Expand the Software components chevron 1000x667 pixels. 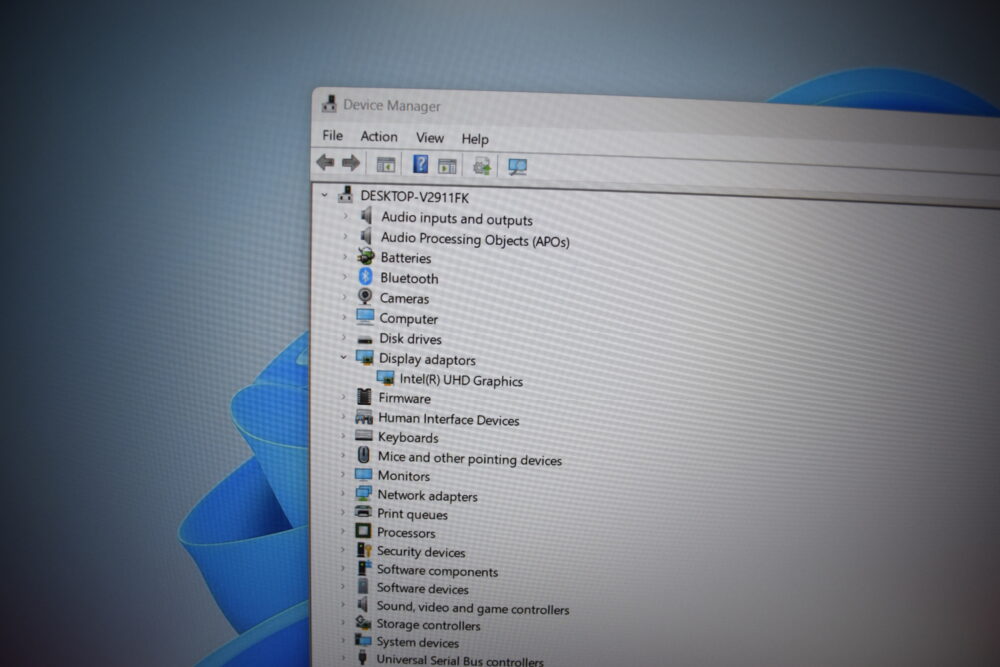[343, 568]
